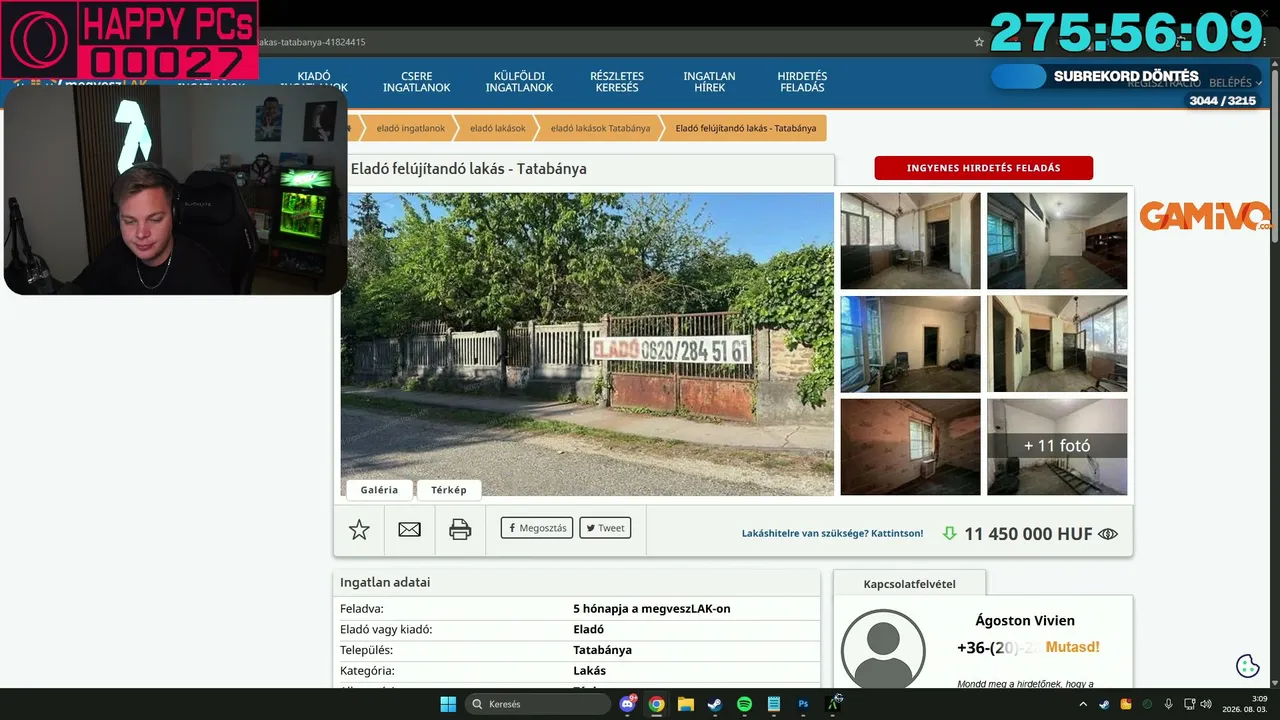Go to eladó ingatlanok breadcrumb
1280x720 pixels.
pos(410,128)
